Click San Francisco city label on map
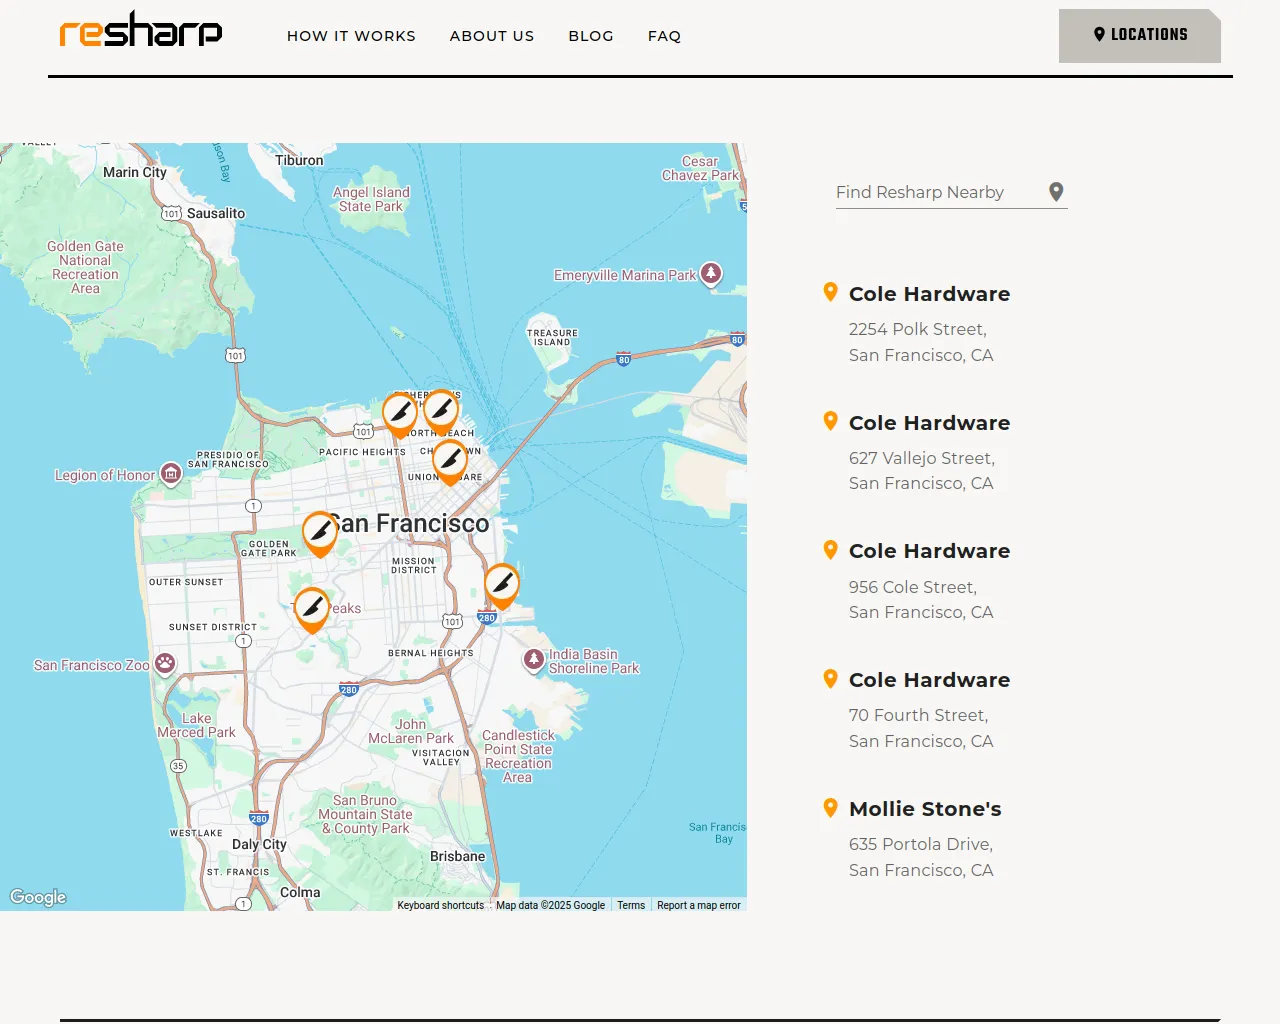 (x=409, y=523)
